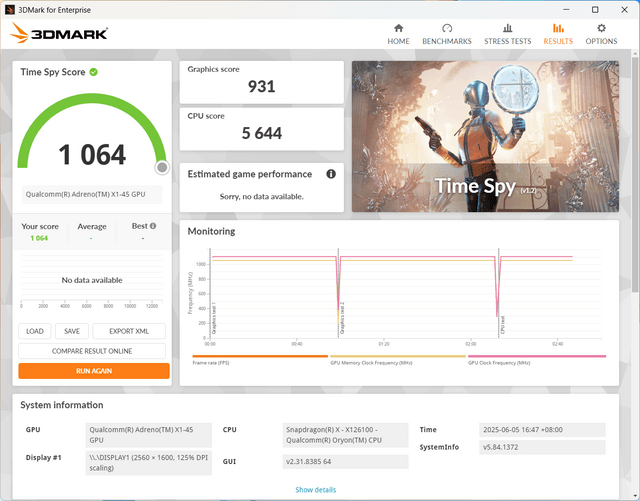Click the 3DMark app icon in title bar
The height and width of the screenshot is (501, 640).
tap(10, 10)
